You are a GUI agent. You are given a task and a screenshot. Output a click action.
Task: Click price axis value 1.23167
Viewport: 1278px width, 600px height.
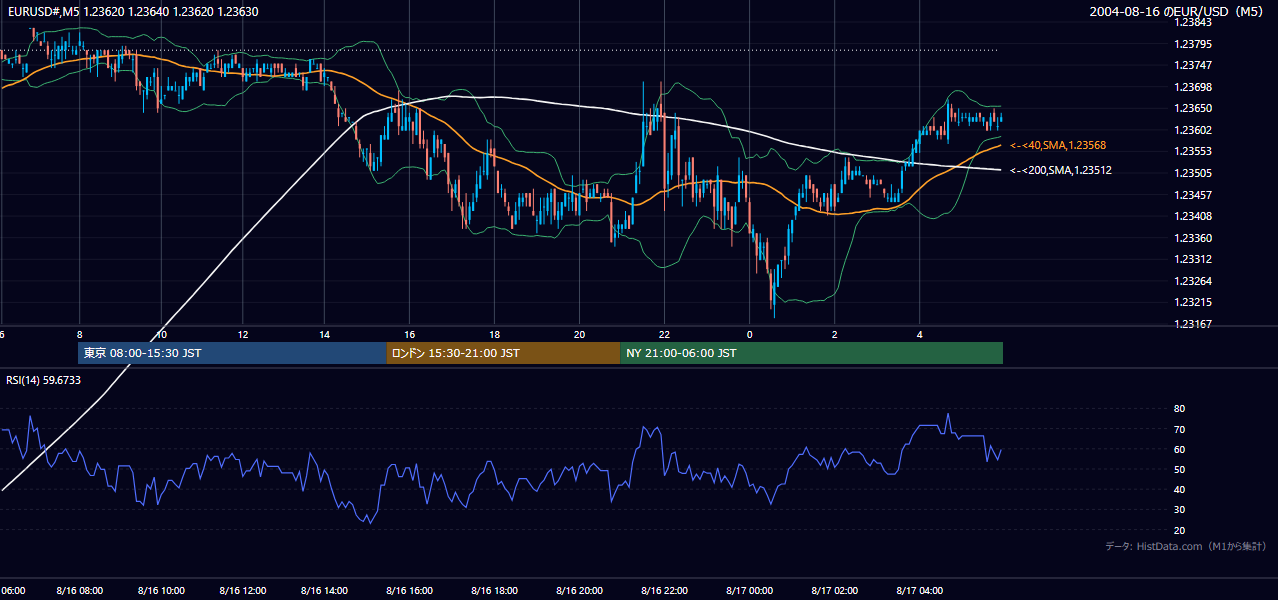[x=1192, y=324]
